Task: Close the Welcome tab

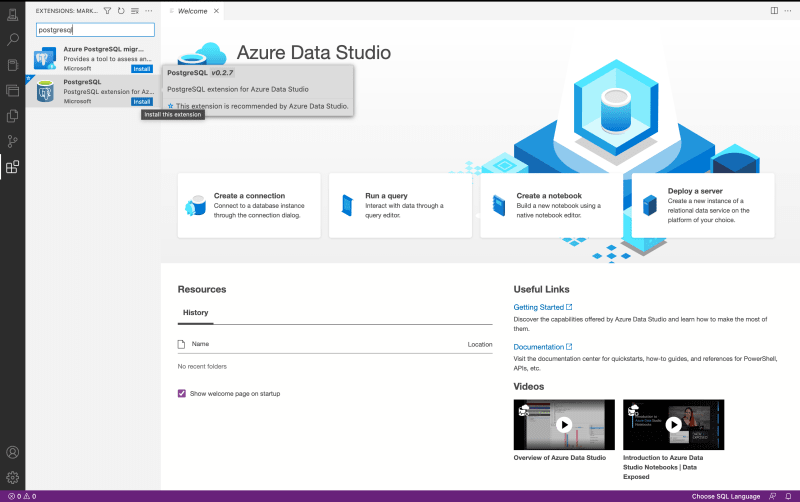Action: click(216, 11)
